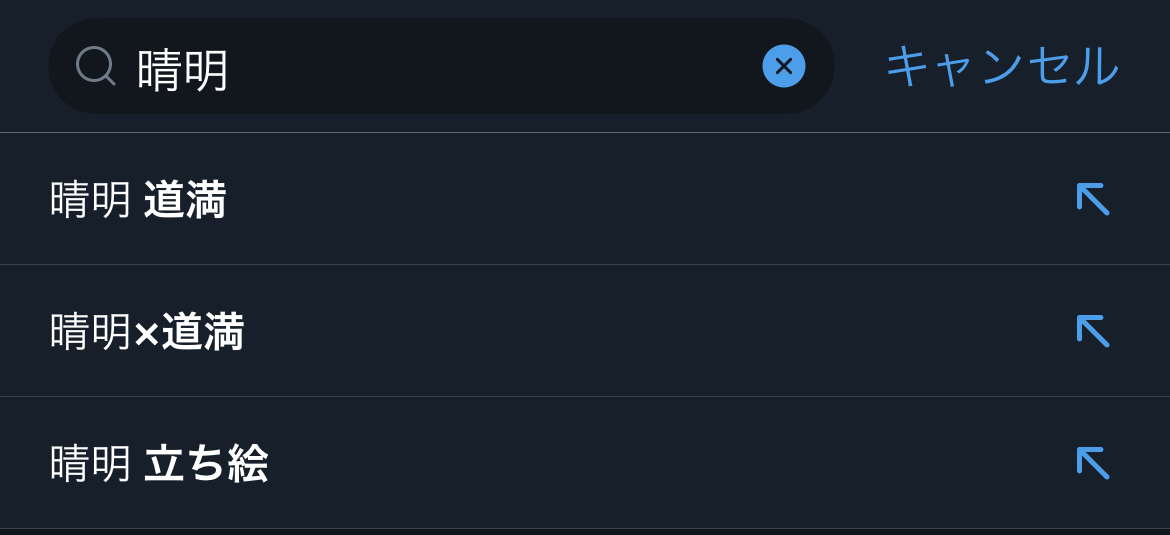Select the 晴明 道満 search suggestion

point(138,200)
